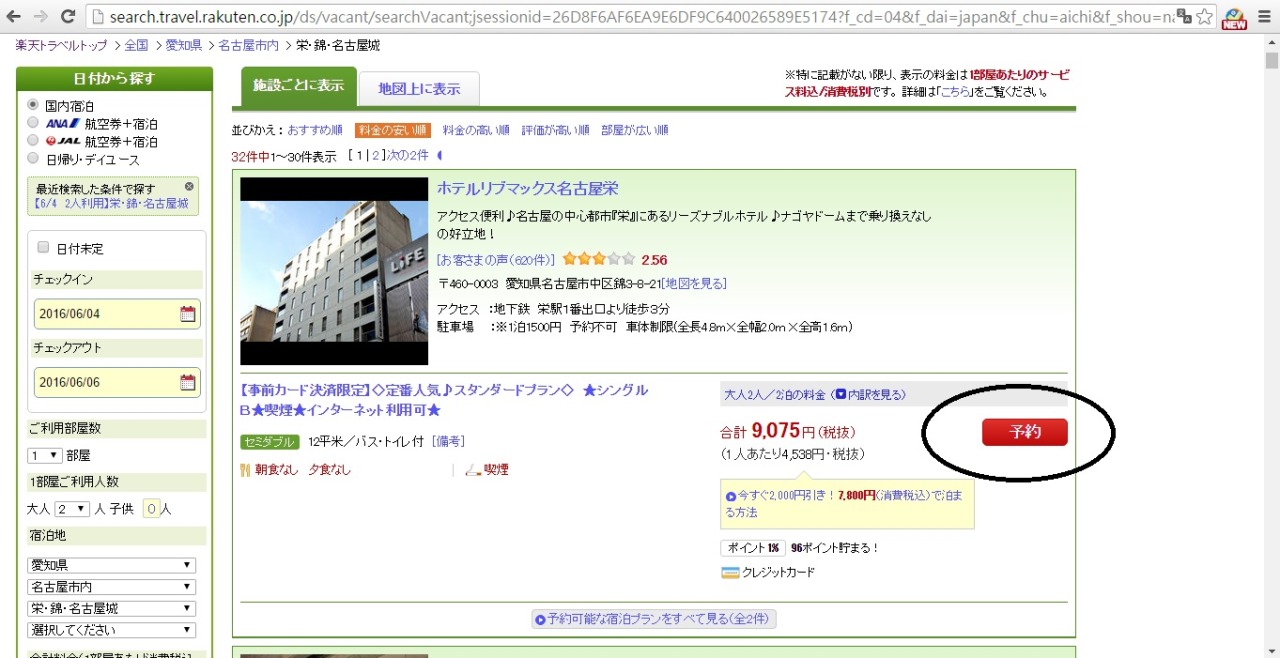Reload the page with refresh icon
1280x658 pixels.
[x=68, y=16]
